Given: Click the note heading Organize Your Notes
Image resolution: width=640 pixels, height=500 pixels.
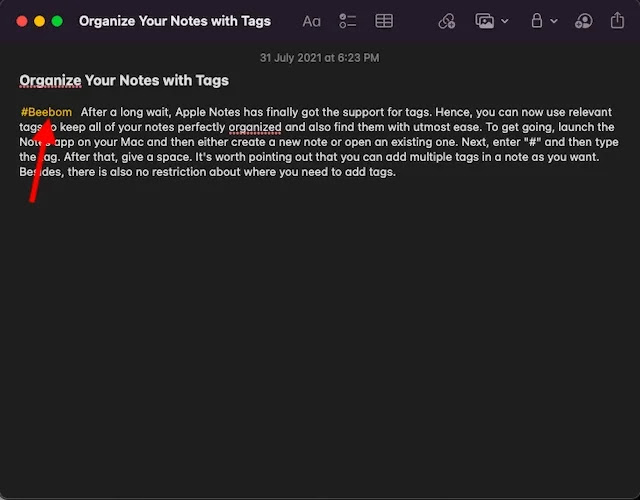Looking at the screenshot, I should [124, 80].
